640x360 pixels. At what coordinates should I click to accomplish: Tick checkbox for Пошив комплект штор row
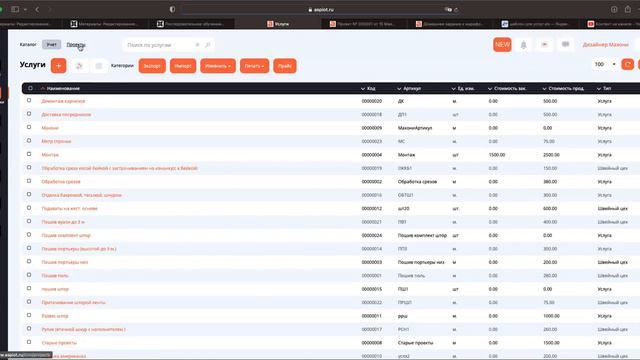(29, 235)
